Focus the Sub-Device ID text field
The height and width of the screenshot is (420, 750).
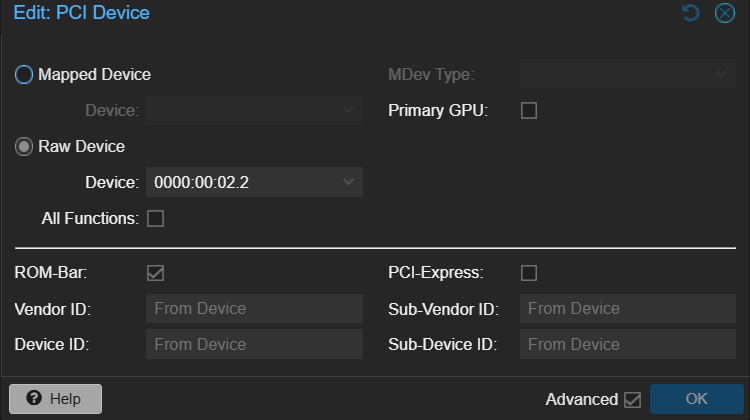click(627, 345)
